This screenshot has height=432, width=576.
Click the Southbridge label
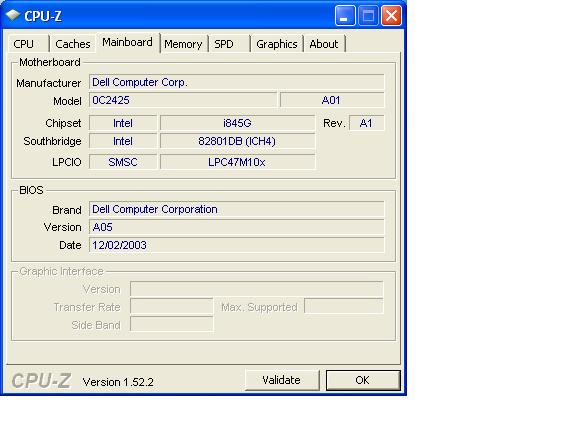52,141
